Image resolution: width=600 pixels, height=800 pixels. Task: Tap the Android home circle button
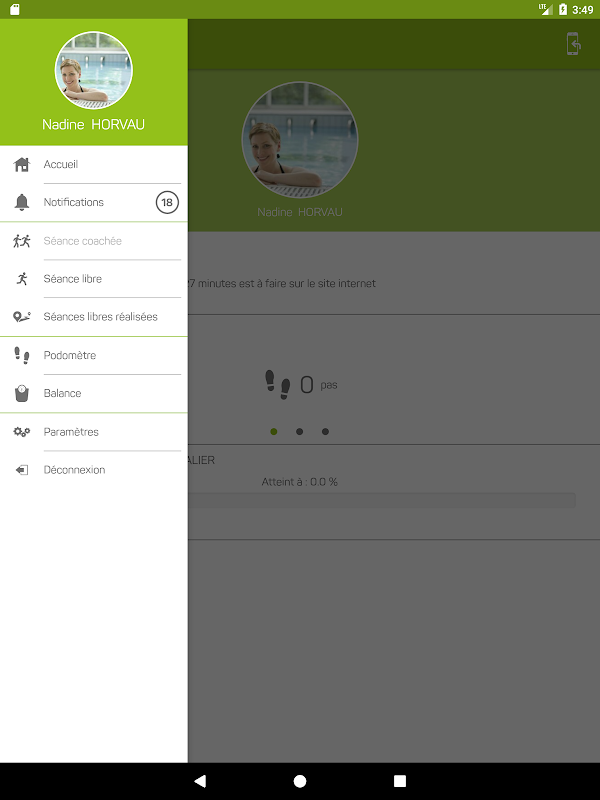pos(300,781)
